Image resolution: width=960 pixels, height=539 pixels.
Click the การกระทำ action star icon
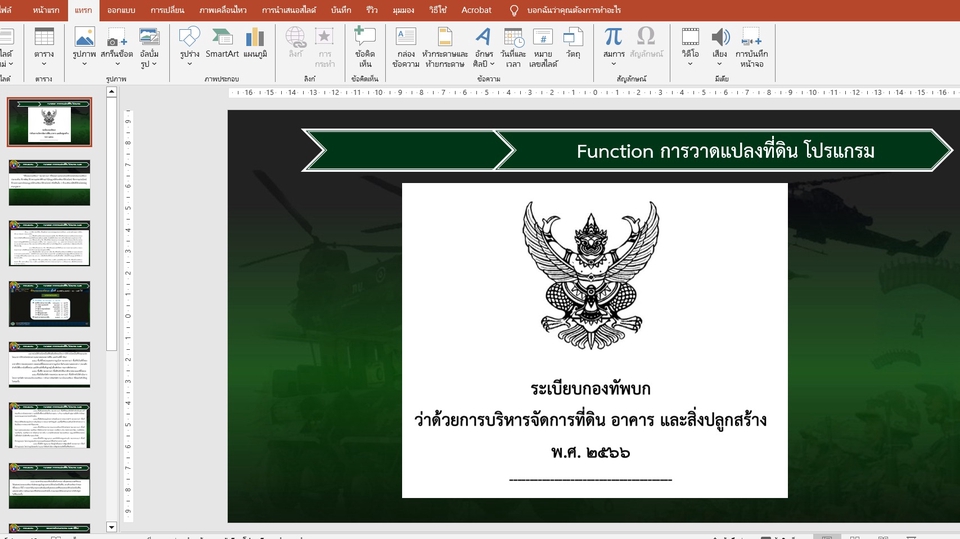(324, 37)
